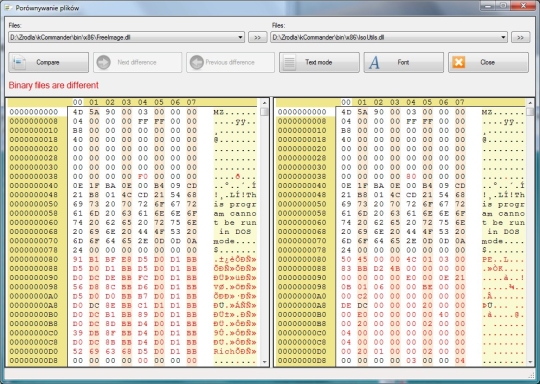Open the right file path dropdown
This screenshot has width=540, height=384.
pyautogui.click(x=503, y=37)
